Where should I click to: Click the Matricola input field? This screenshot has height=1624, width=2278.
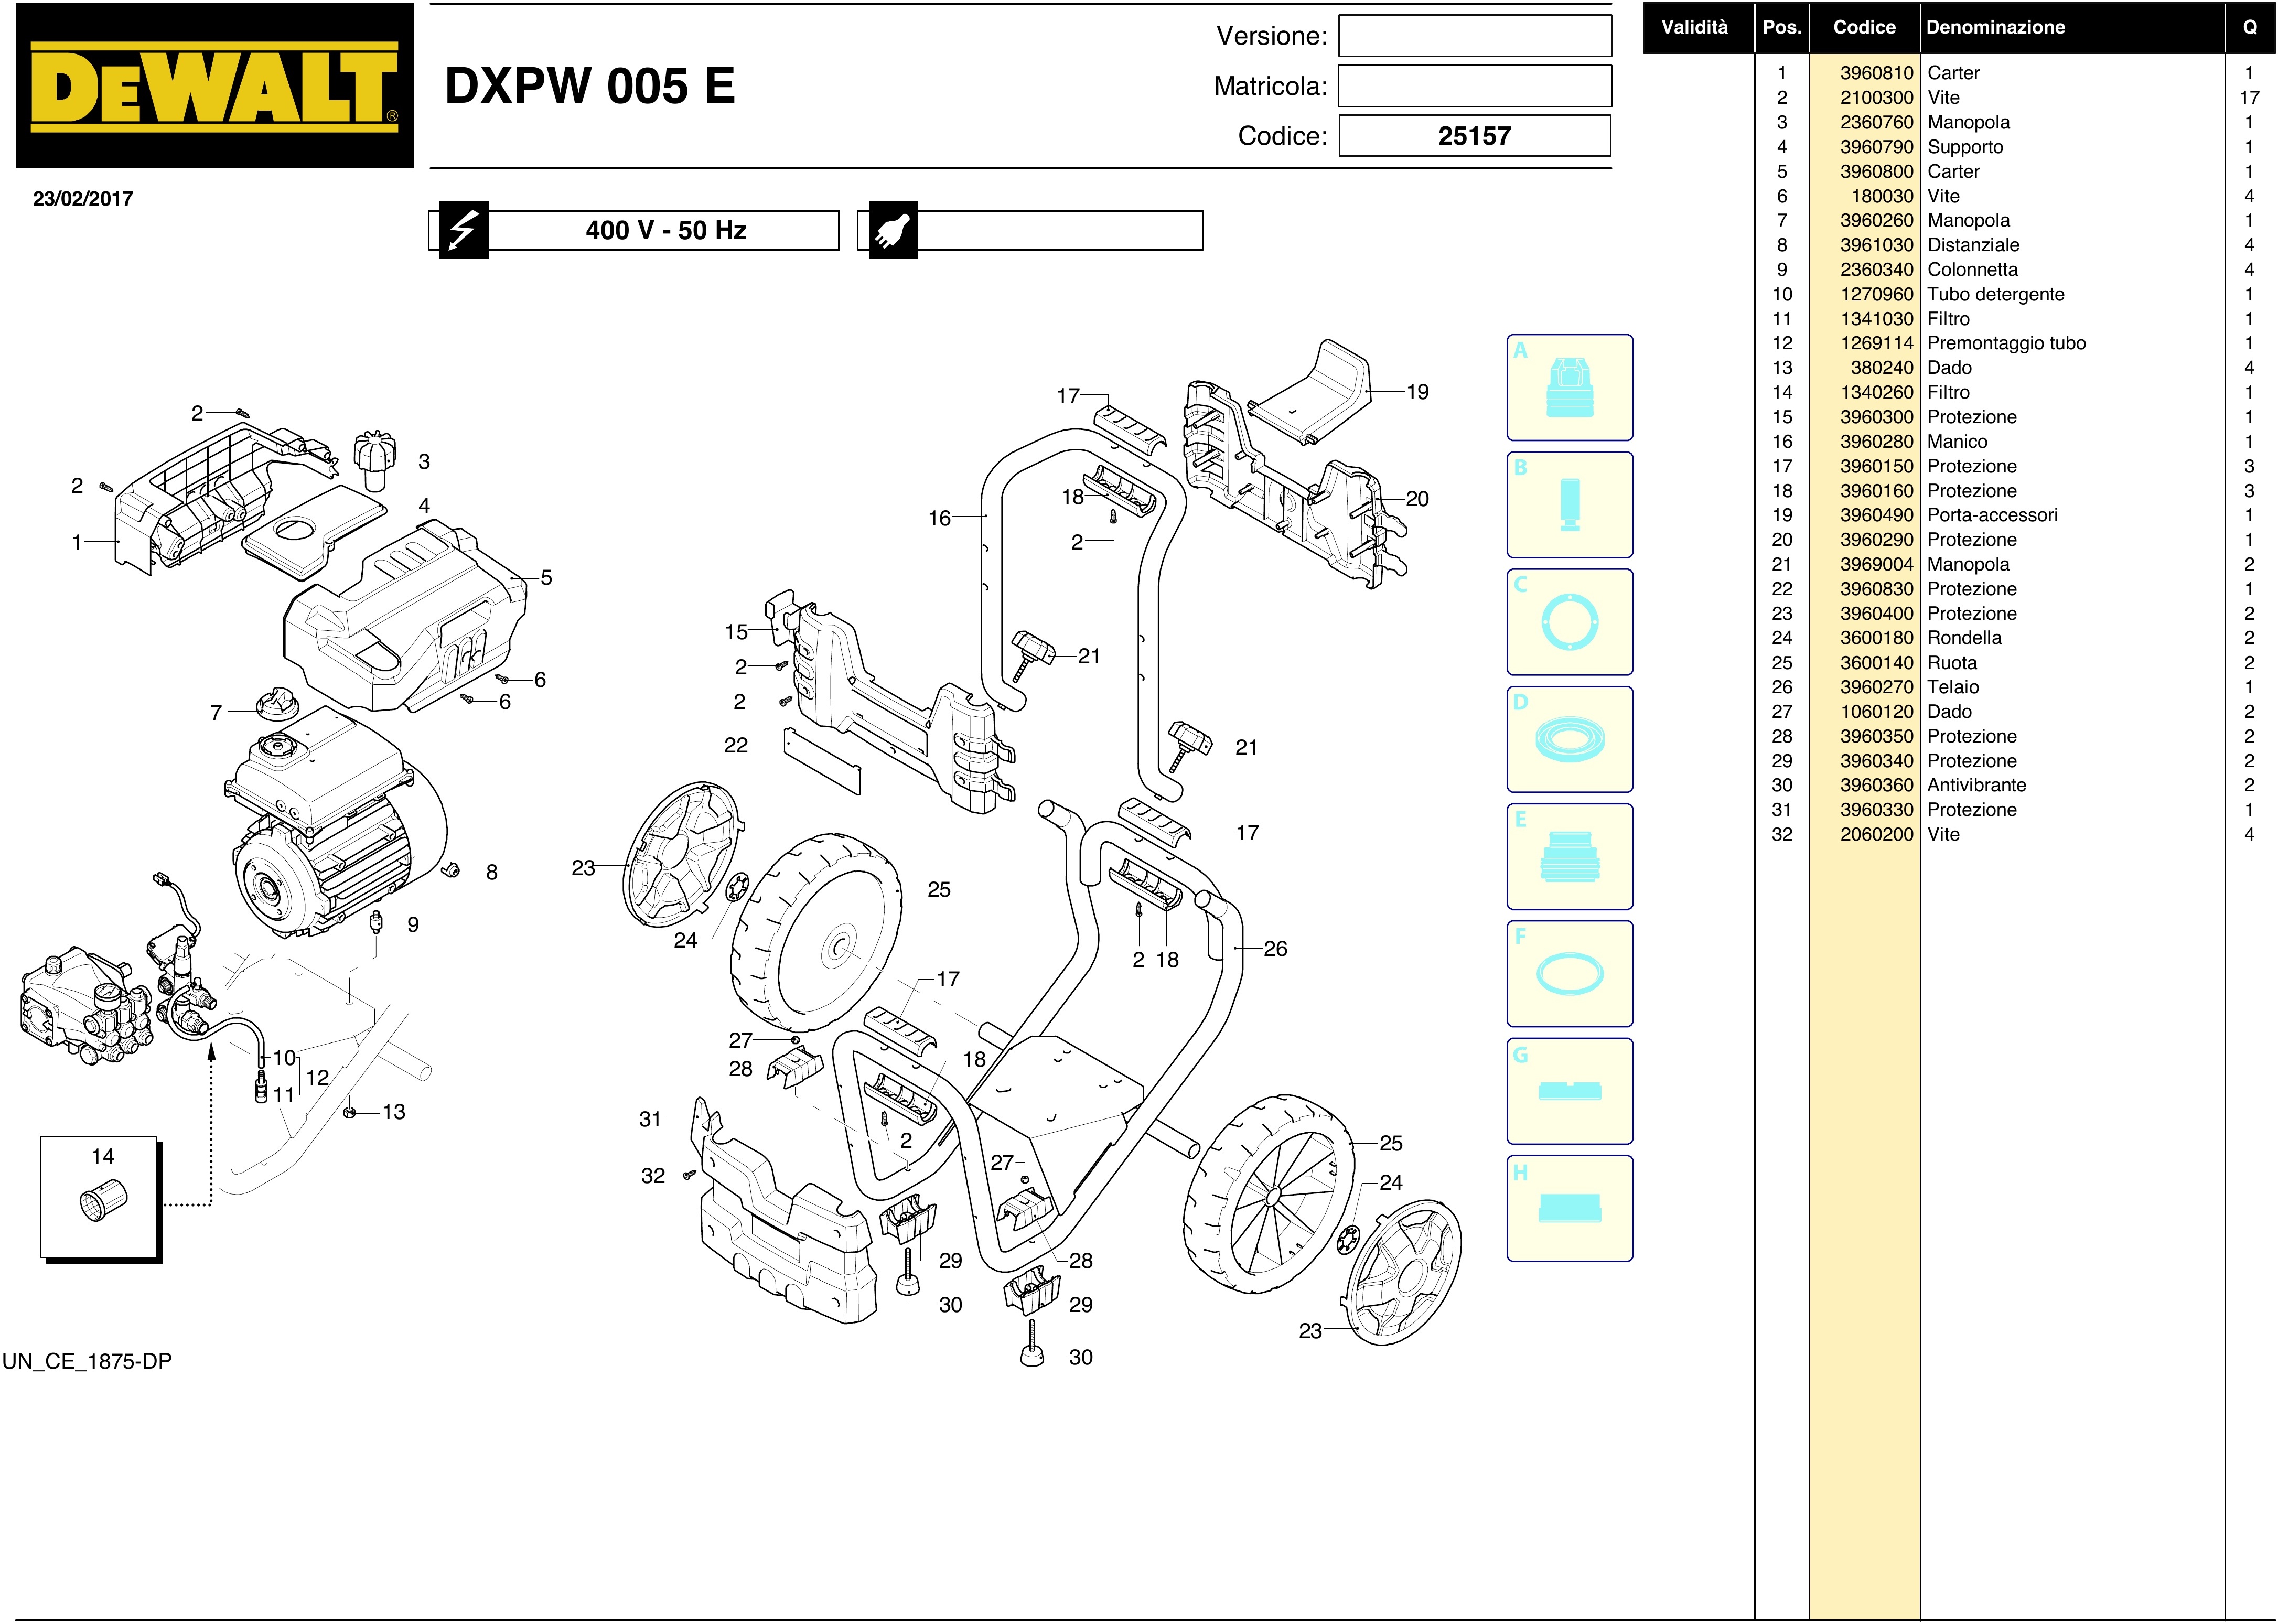coord(1474,86)
